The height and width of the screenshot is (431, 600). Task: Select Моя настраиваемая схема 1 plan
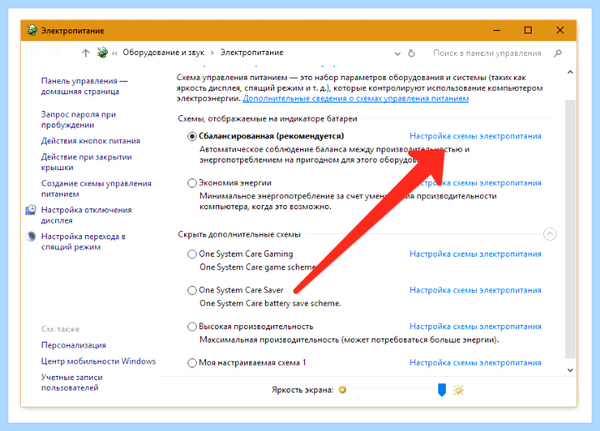[x=192, y=363]
